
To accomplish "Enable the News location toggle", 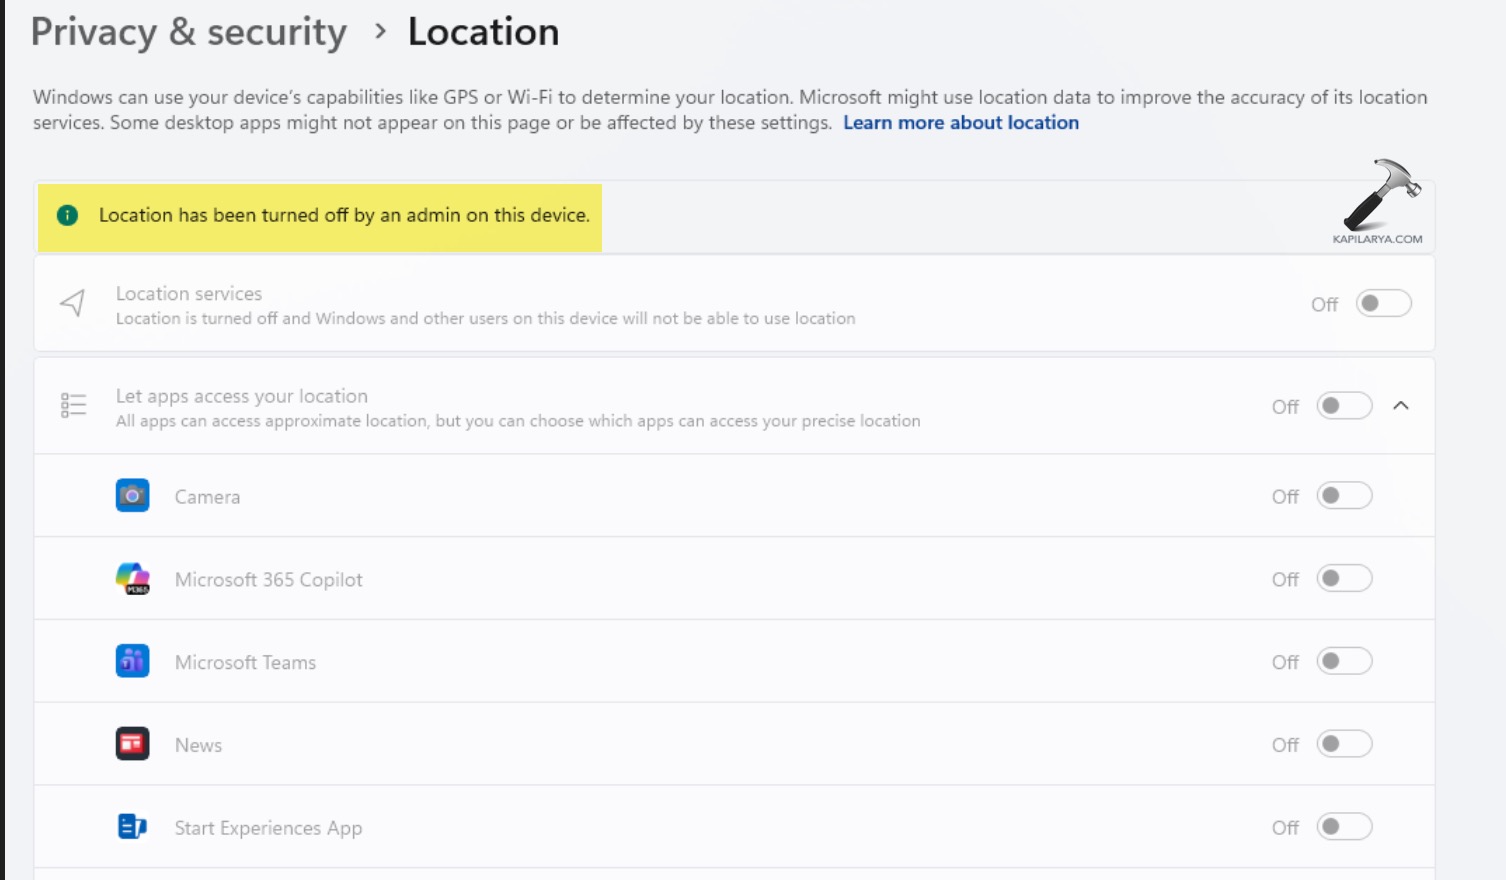I will [x=1344, y=744].
